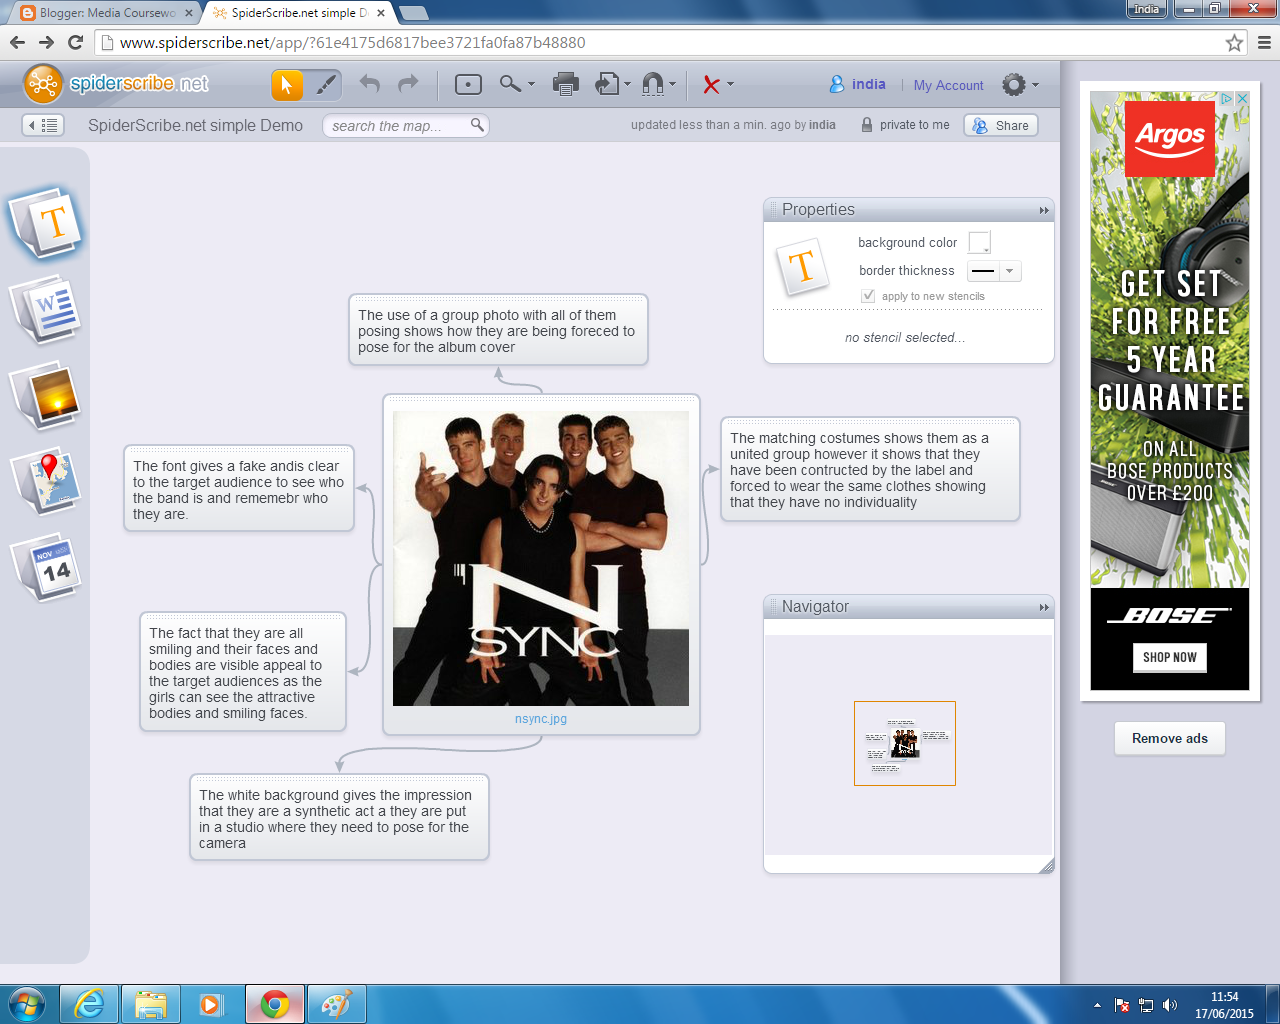
Task: Redo the last action
Action: pyautogui.click(x=408, y=84)
